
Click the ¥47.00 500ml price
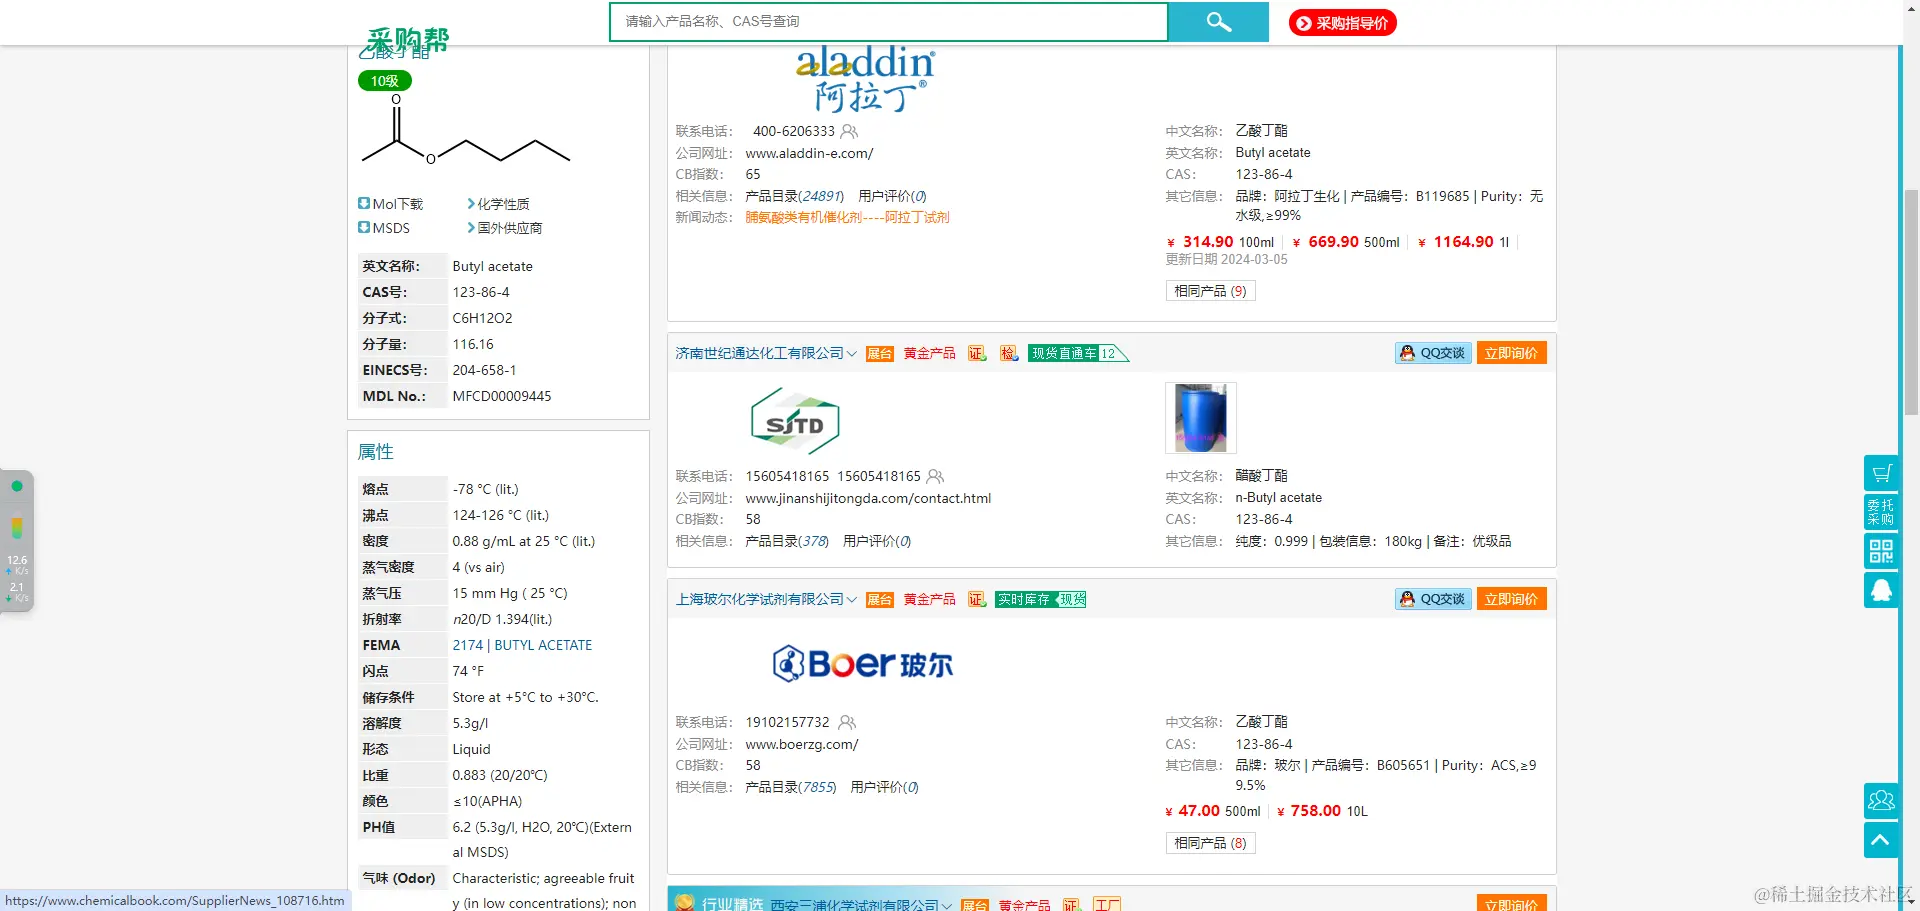click(x=1213, y=811)
